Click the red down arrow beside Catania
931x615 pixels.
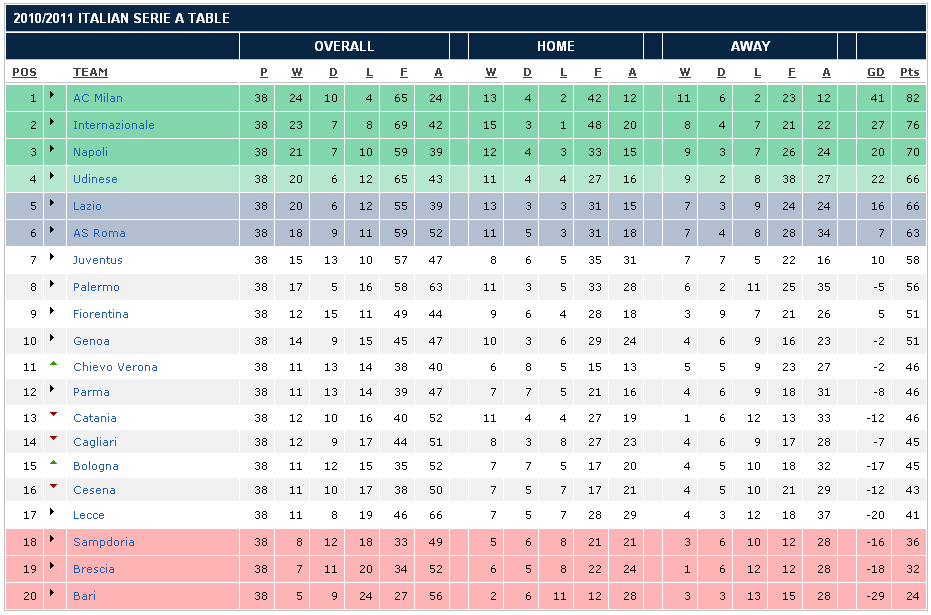click(52, 415)
